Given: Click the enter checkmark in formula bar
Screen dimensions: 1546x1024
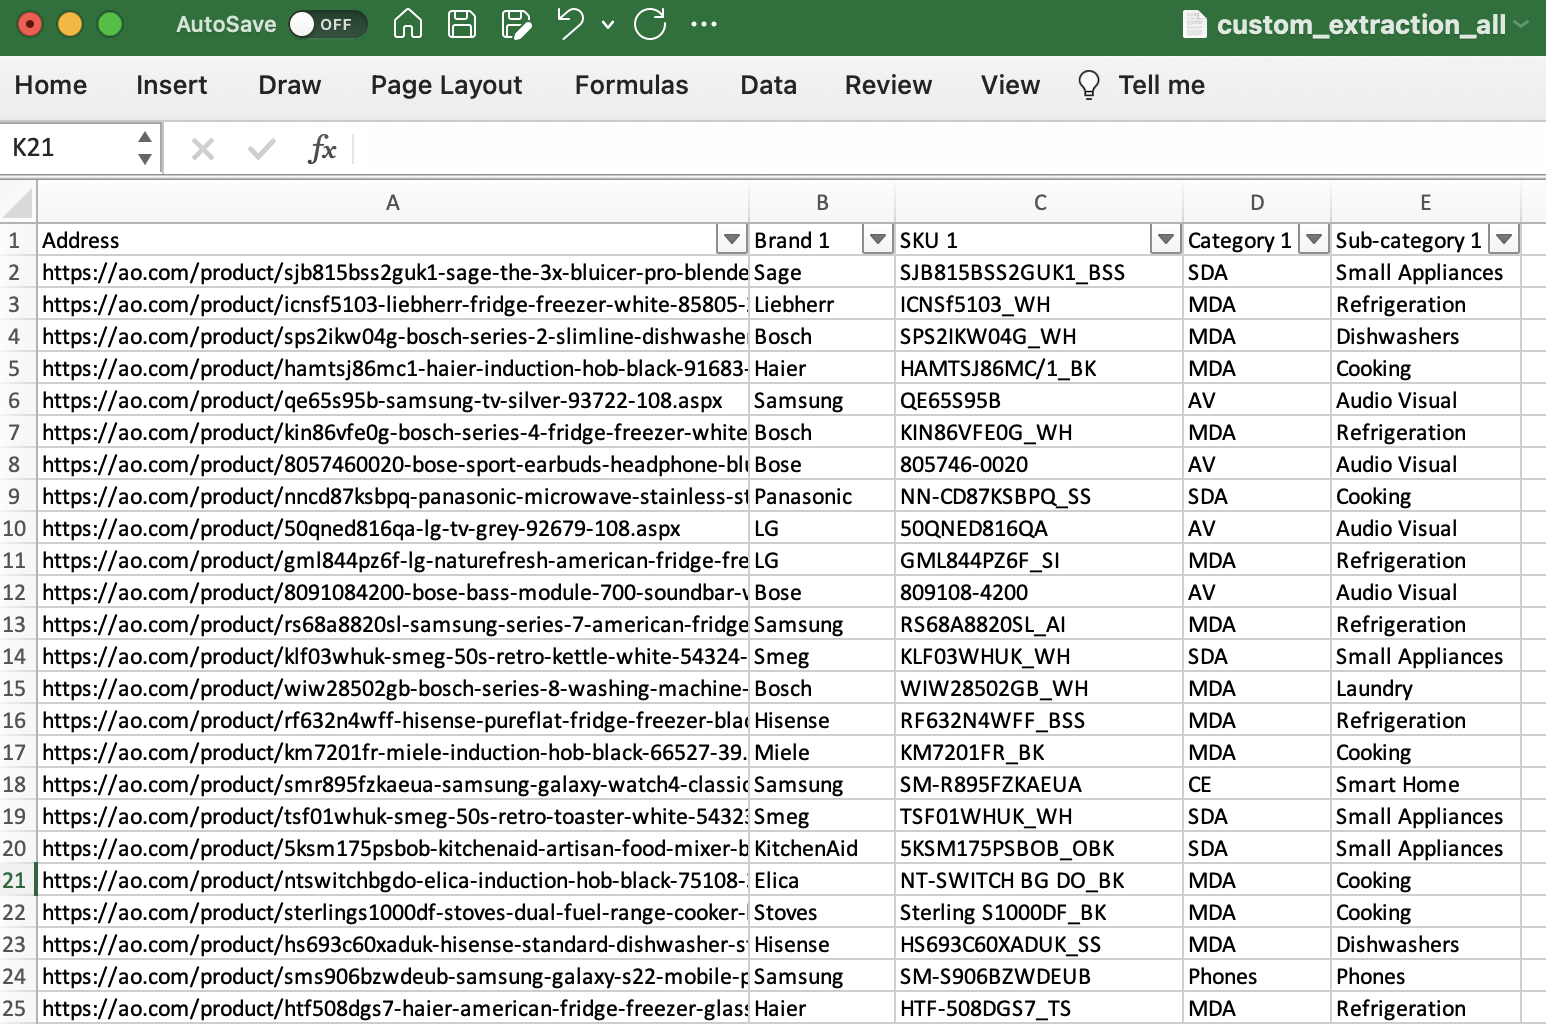Looking at the screenshot, I should (x=259, y=147).
